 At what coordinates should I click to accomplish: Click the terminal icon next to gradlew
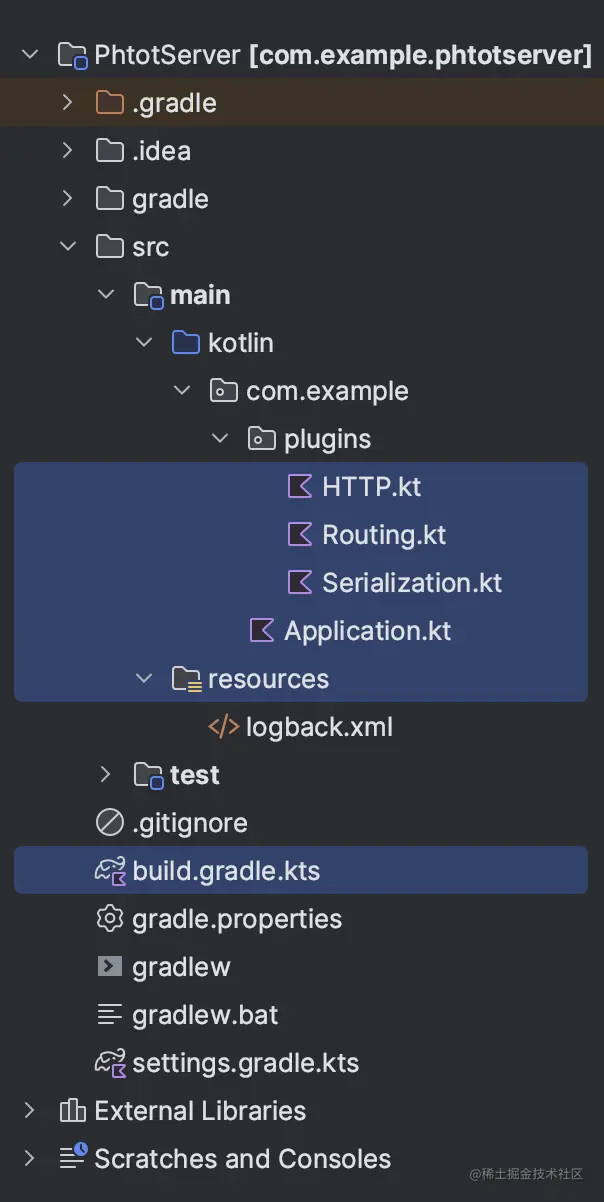click(109, 967)
